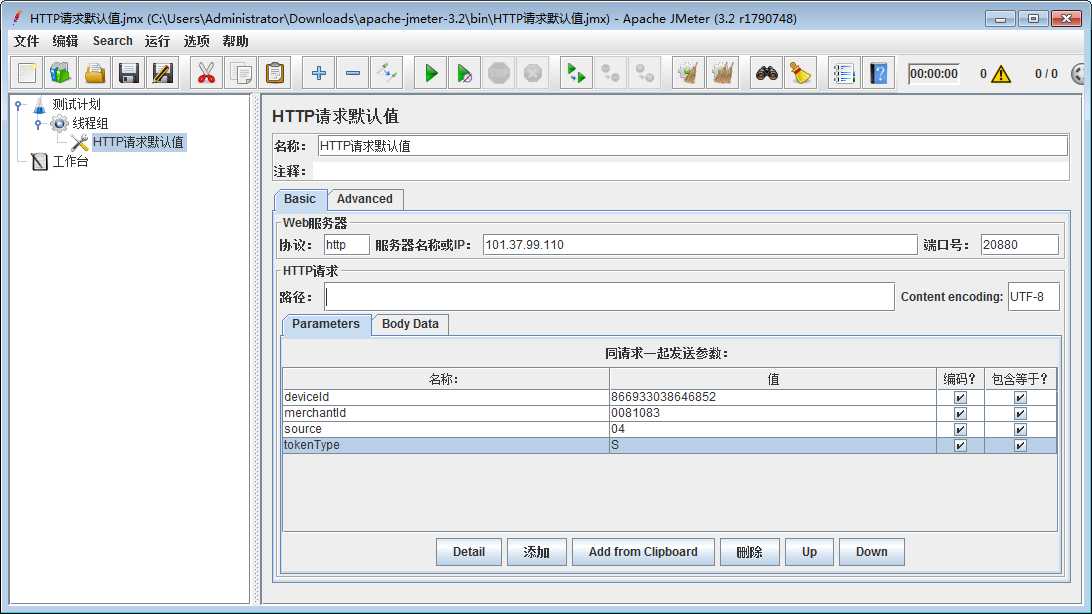Open the 编辑 menu
The width and height of the screenshot is (1092, 614).
point(65,41)
